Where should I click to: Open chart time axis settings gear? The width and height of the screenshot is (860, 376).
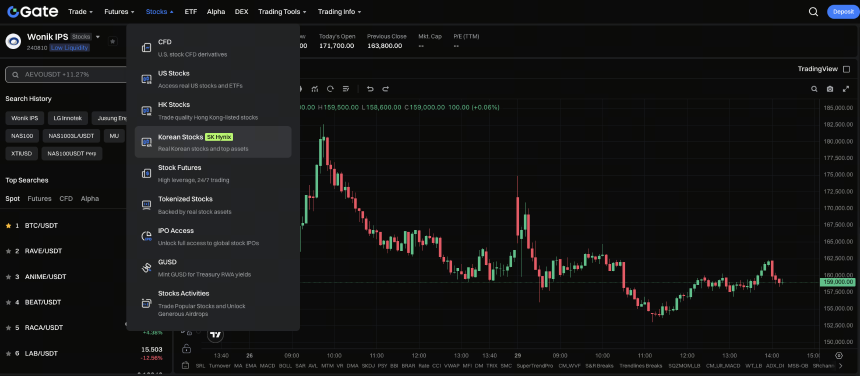(839, 355)
